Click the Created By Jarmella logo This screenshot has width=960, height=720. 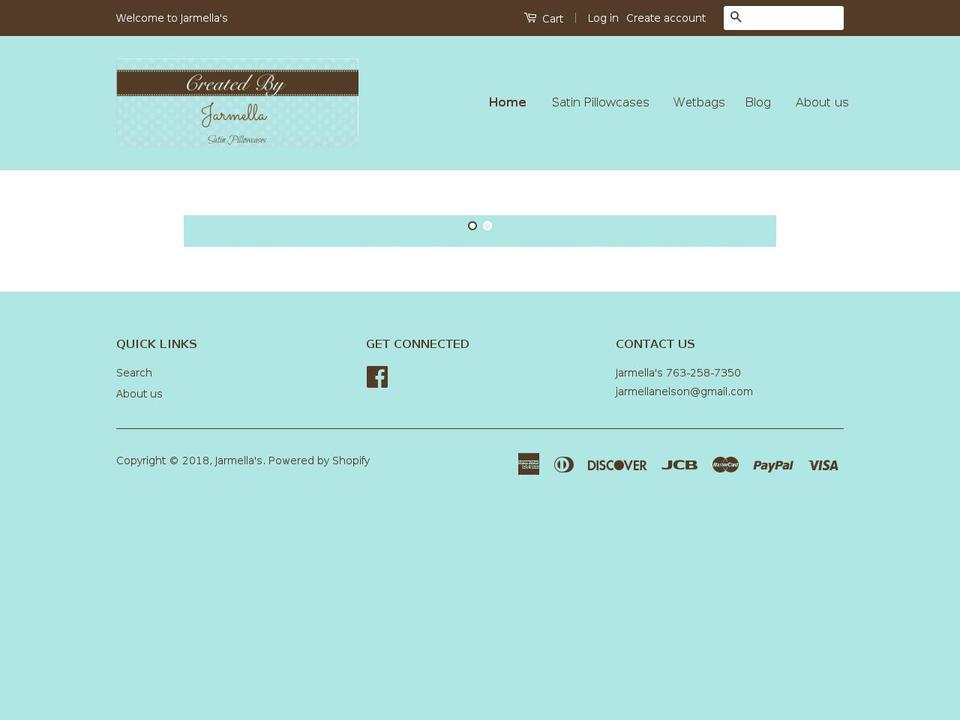coord(238,103)
